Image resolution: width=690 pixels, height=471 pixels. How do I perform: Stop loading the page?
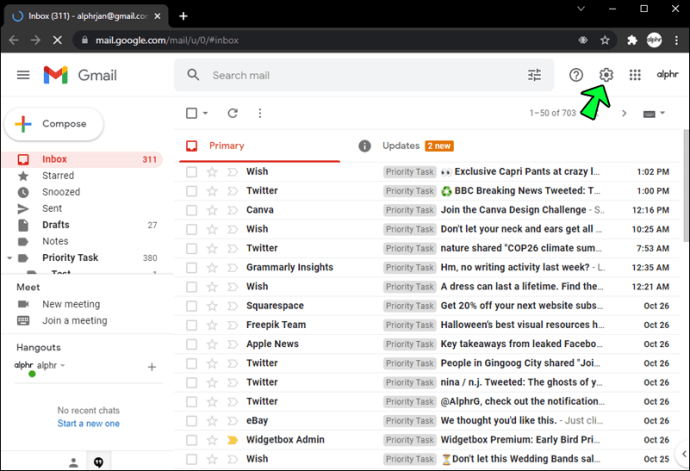57,40
